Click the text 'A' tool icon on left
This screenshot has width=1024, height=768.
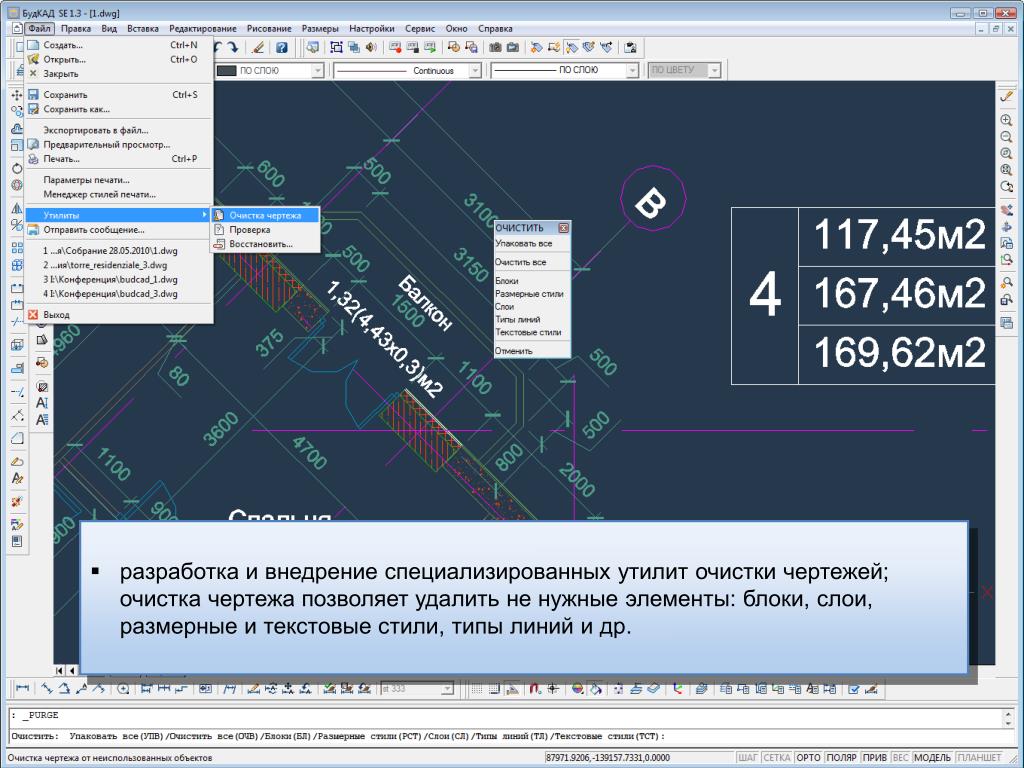click(x=42, y=403)
